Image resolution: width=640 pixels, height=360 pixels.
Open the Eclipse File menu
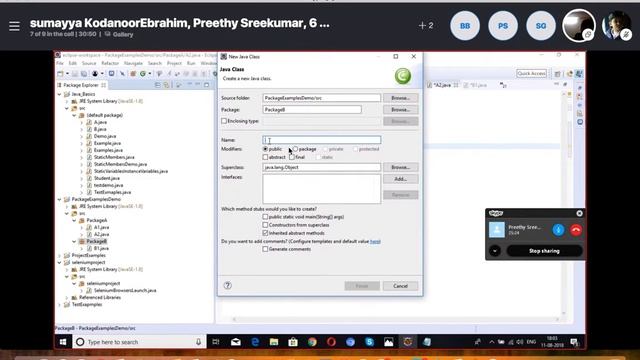[60, 63]
